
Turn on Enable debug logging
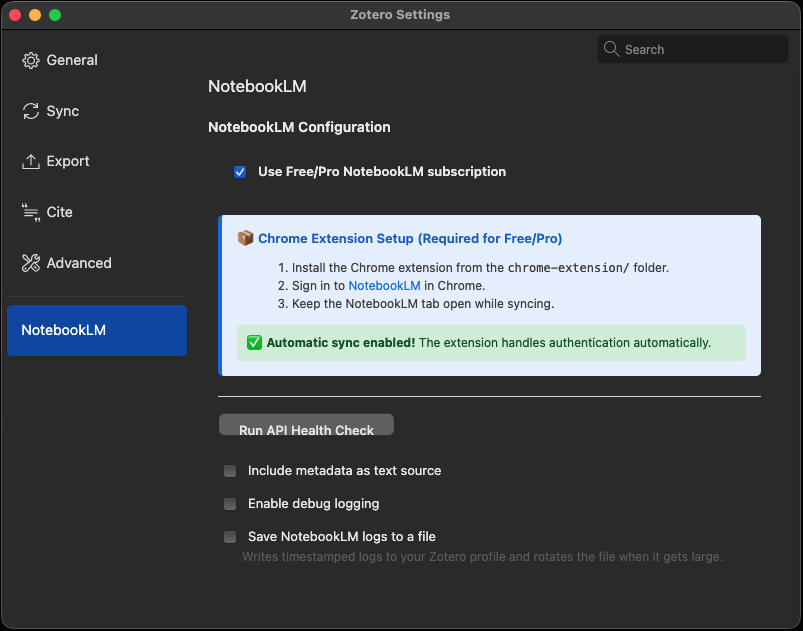(x=230, y=504)
